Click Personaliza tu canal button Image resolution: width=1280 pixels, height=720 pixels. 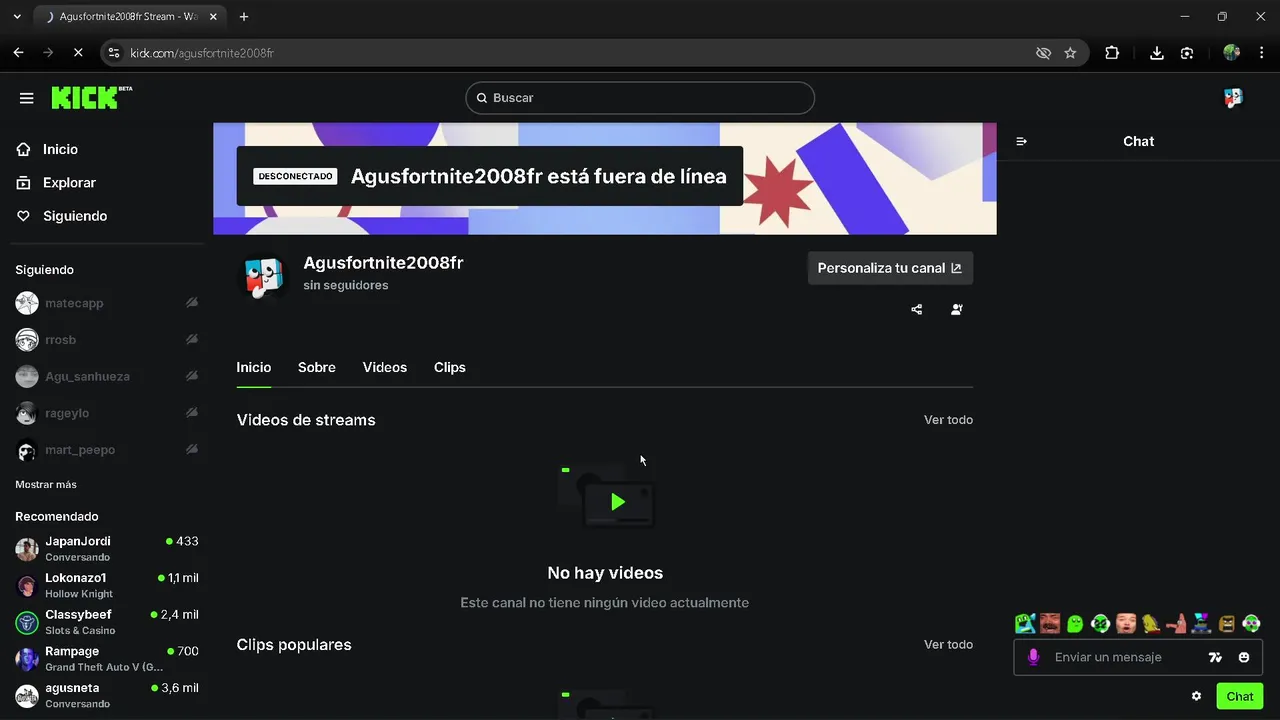(890, 268)
